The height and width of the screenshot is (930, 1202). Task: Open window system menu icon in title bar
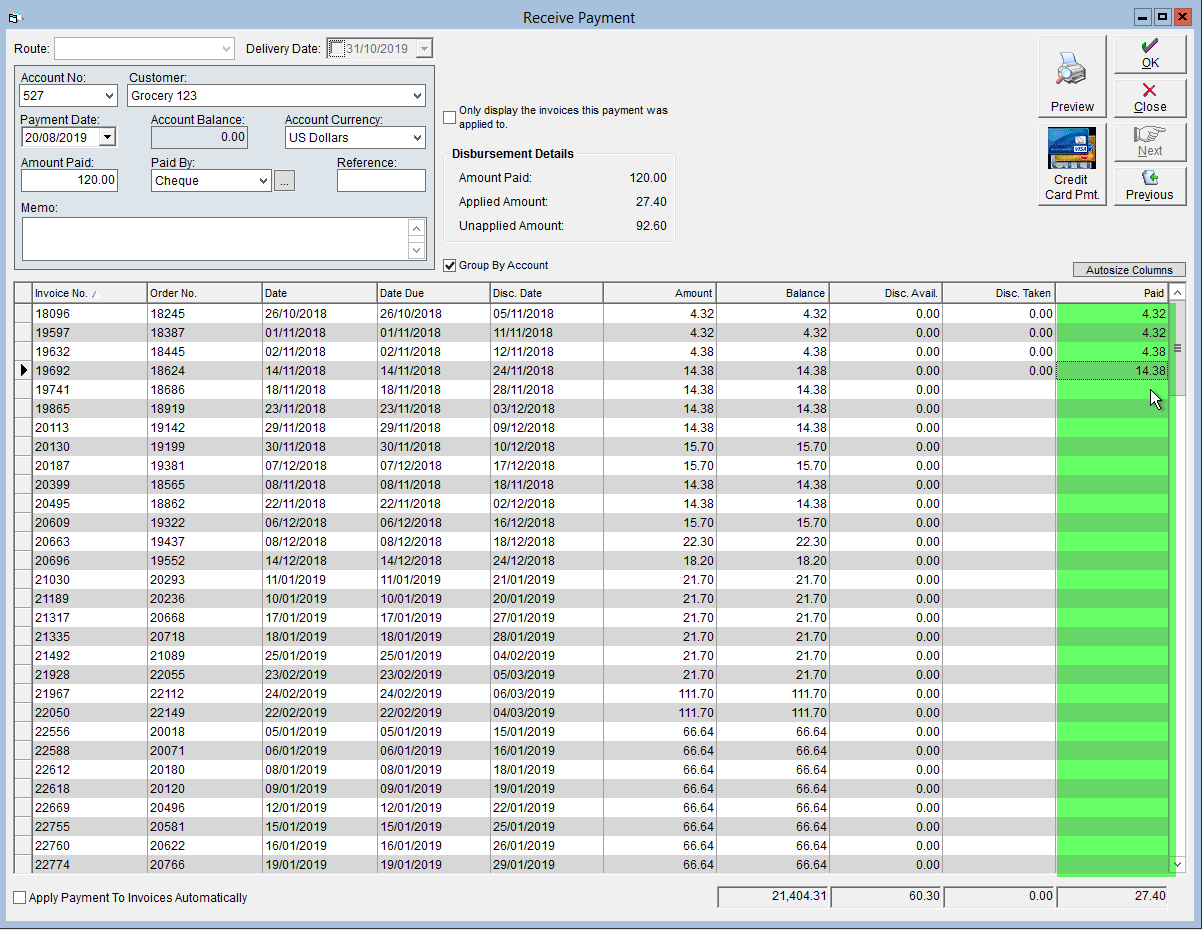(15, 18)
